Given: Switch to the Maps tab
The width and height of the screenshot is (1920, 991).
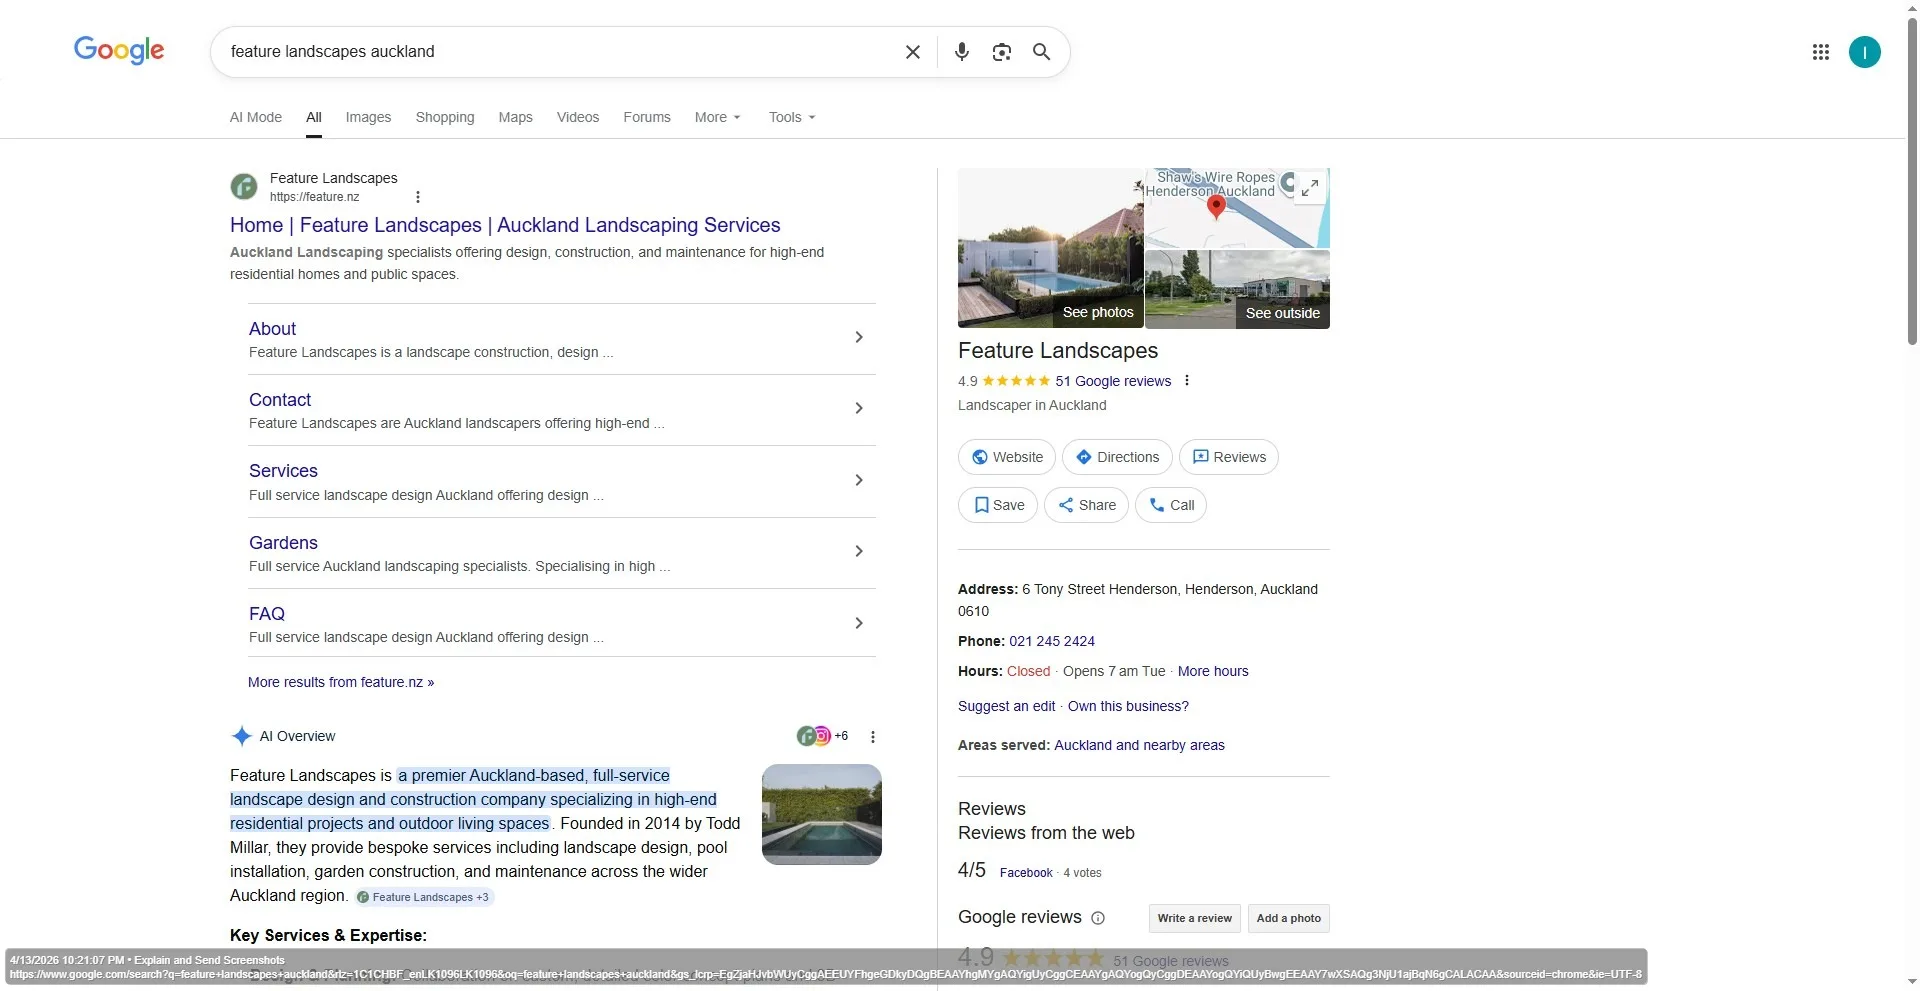Looking at the screenshot, I should (515, 117).
